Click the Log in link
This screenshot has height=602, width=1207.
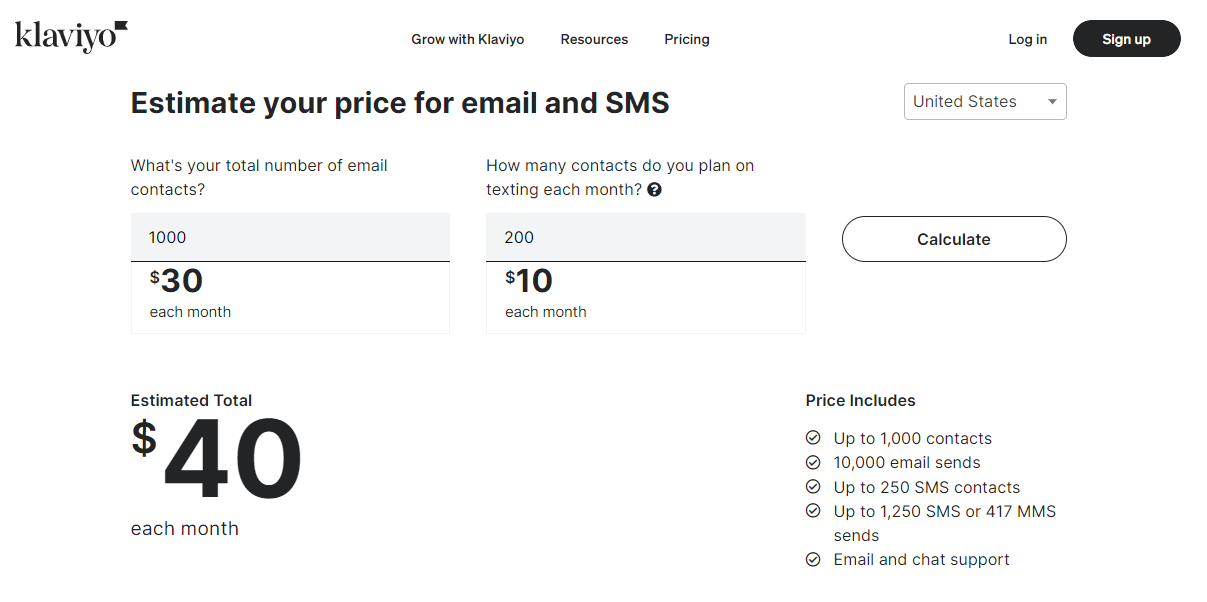(1027, 39)
